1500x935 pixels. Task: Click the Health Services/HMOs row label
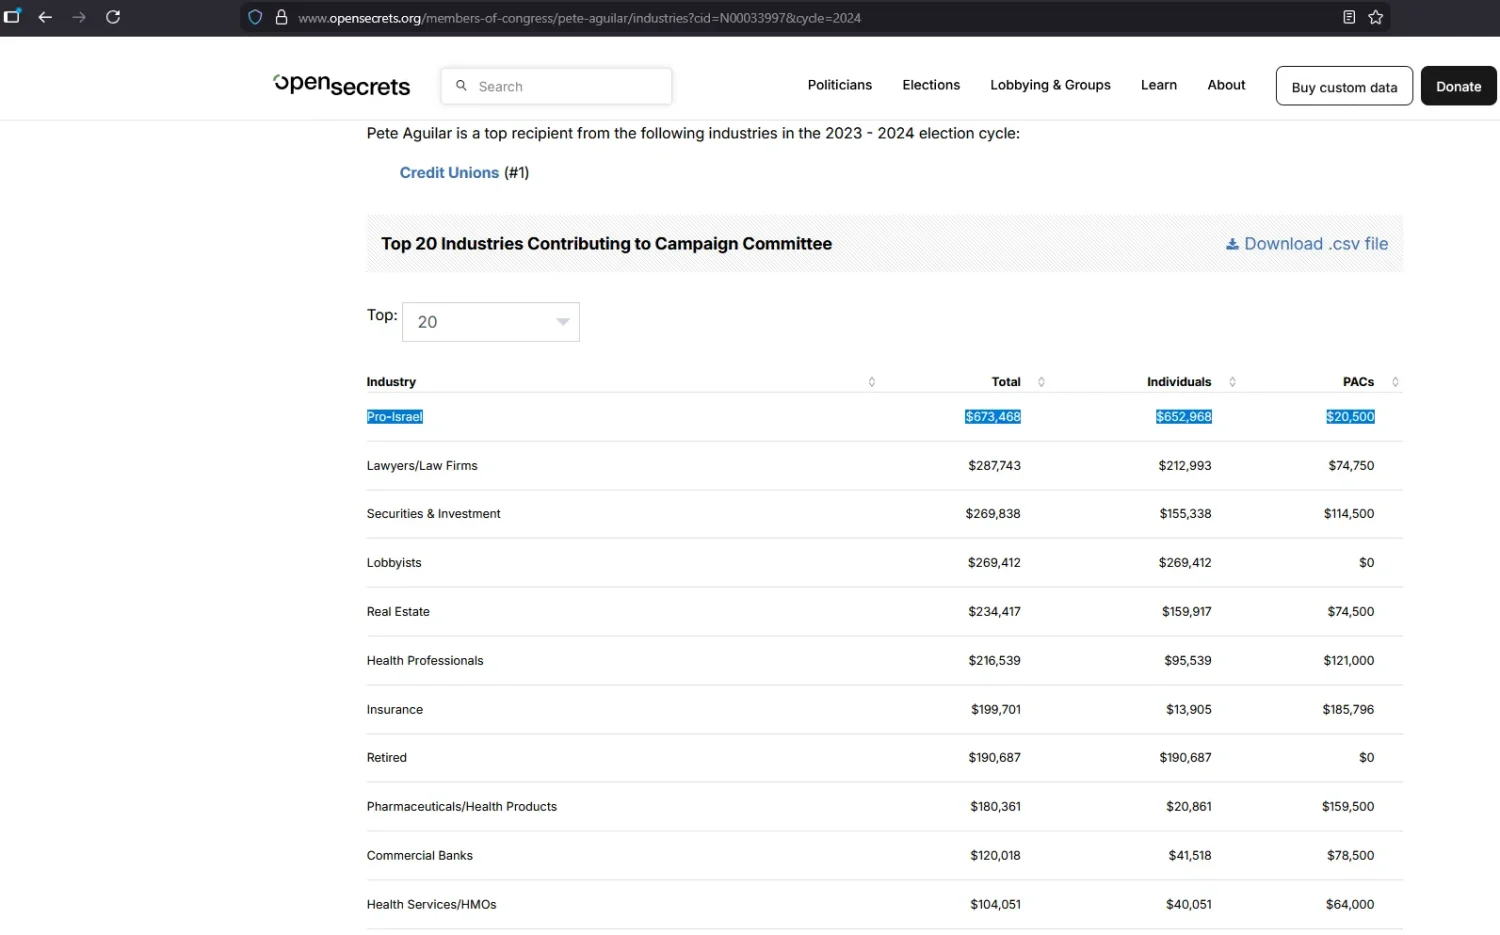pyautogui.click(x=432, y=905)
